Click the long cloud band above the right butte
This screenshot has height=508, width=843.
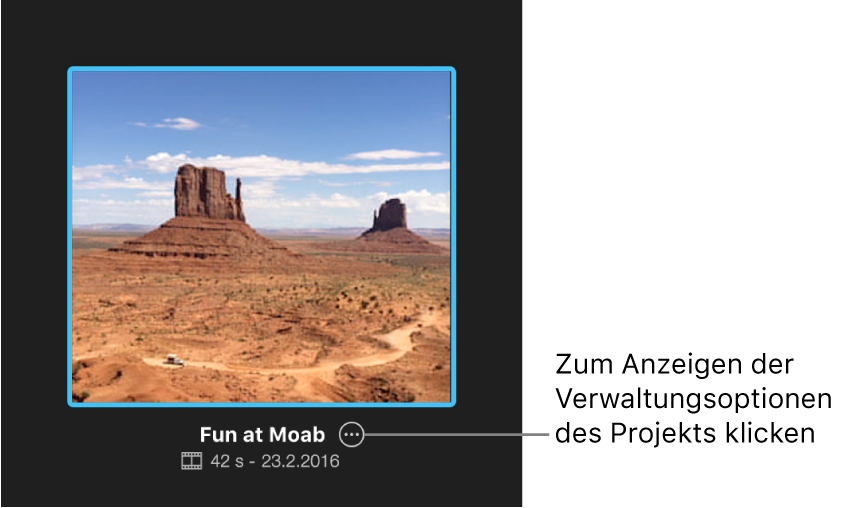pos(392,155)
